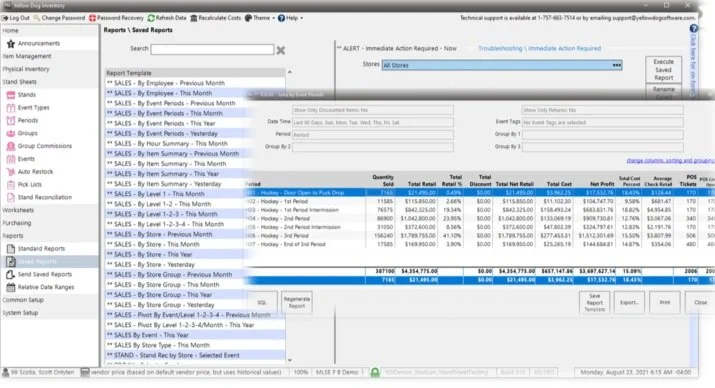Expand the Physical Inventory section

tap(26, 69)
